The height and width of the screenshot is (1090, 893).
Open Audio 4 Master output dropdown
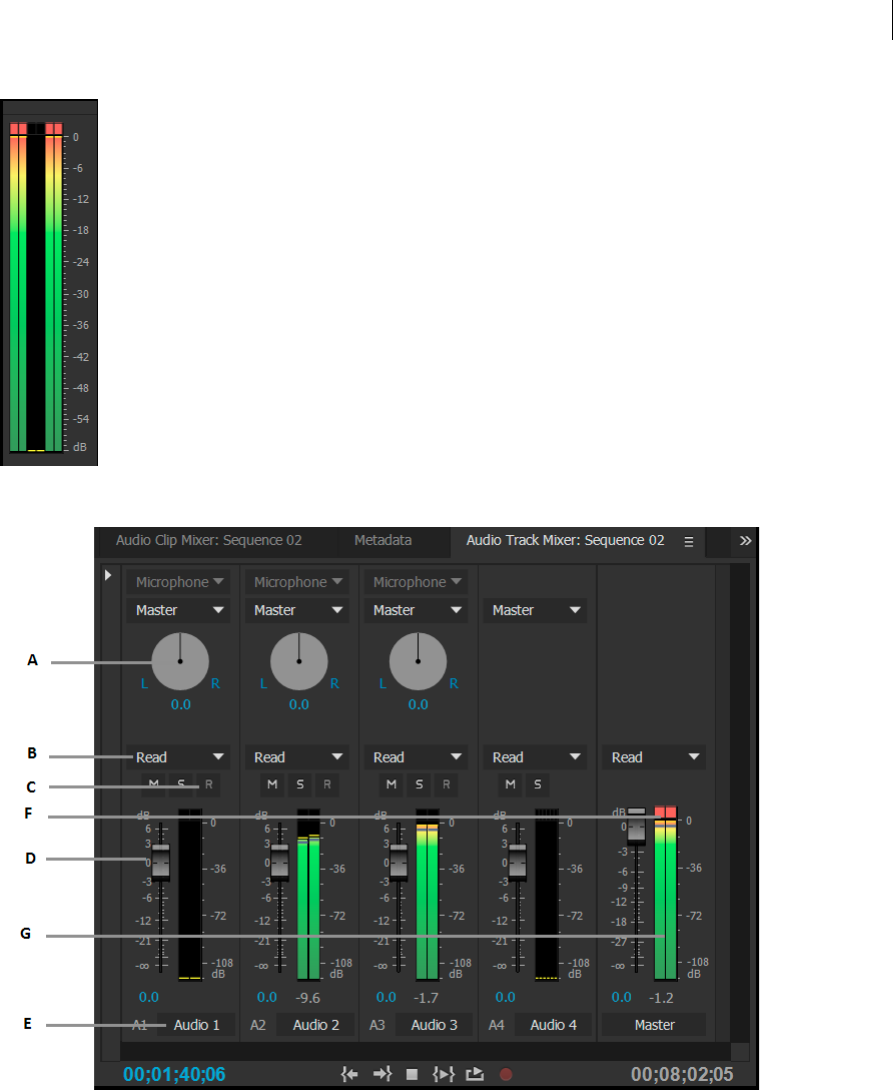click(x=535, y=610)
